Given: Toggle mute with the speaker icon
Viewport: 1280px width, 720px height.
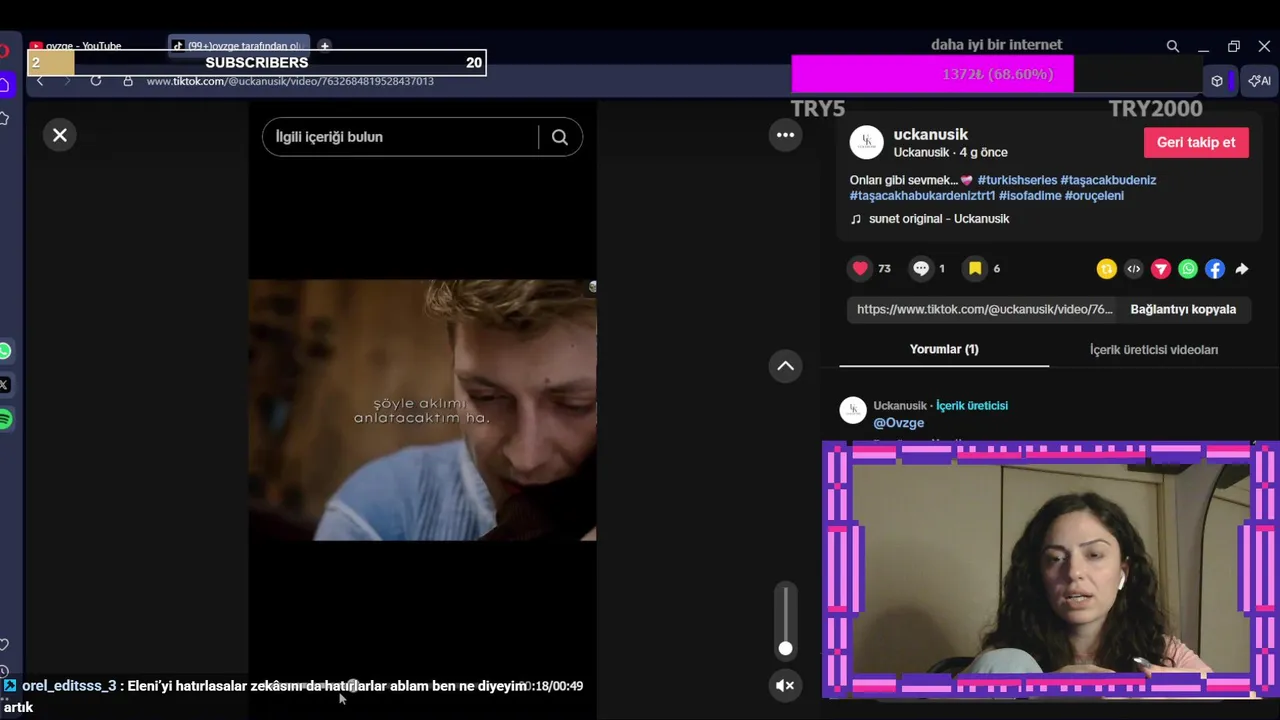Looking at the screenshot, I should pos(785,685).
